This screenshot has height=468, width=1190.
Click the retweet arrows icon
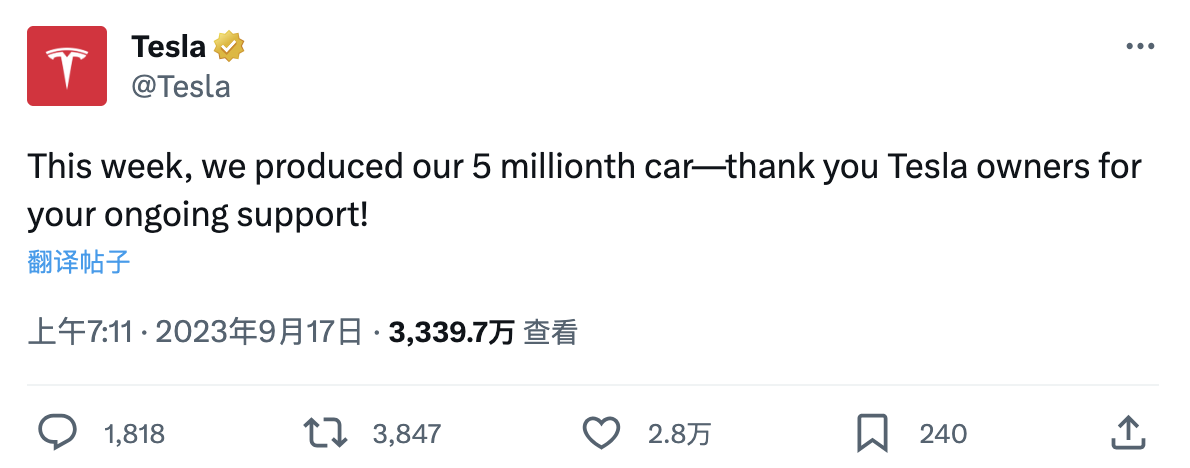pos(325,433)
